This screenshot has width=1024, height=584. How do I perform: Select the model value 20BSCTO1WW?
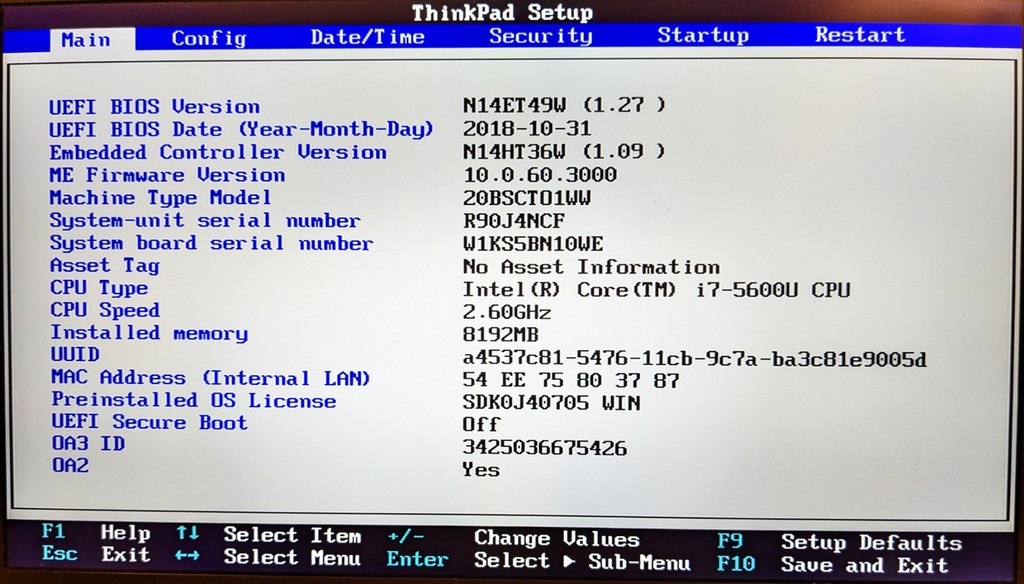click(x=527, y=198)
